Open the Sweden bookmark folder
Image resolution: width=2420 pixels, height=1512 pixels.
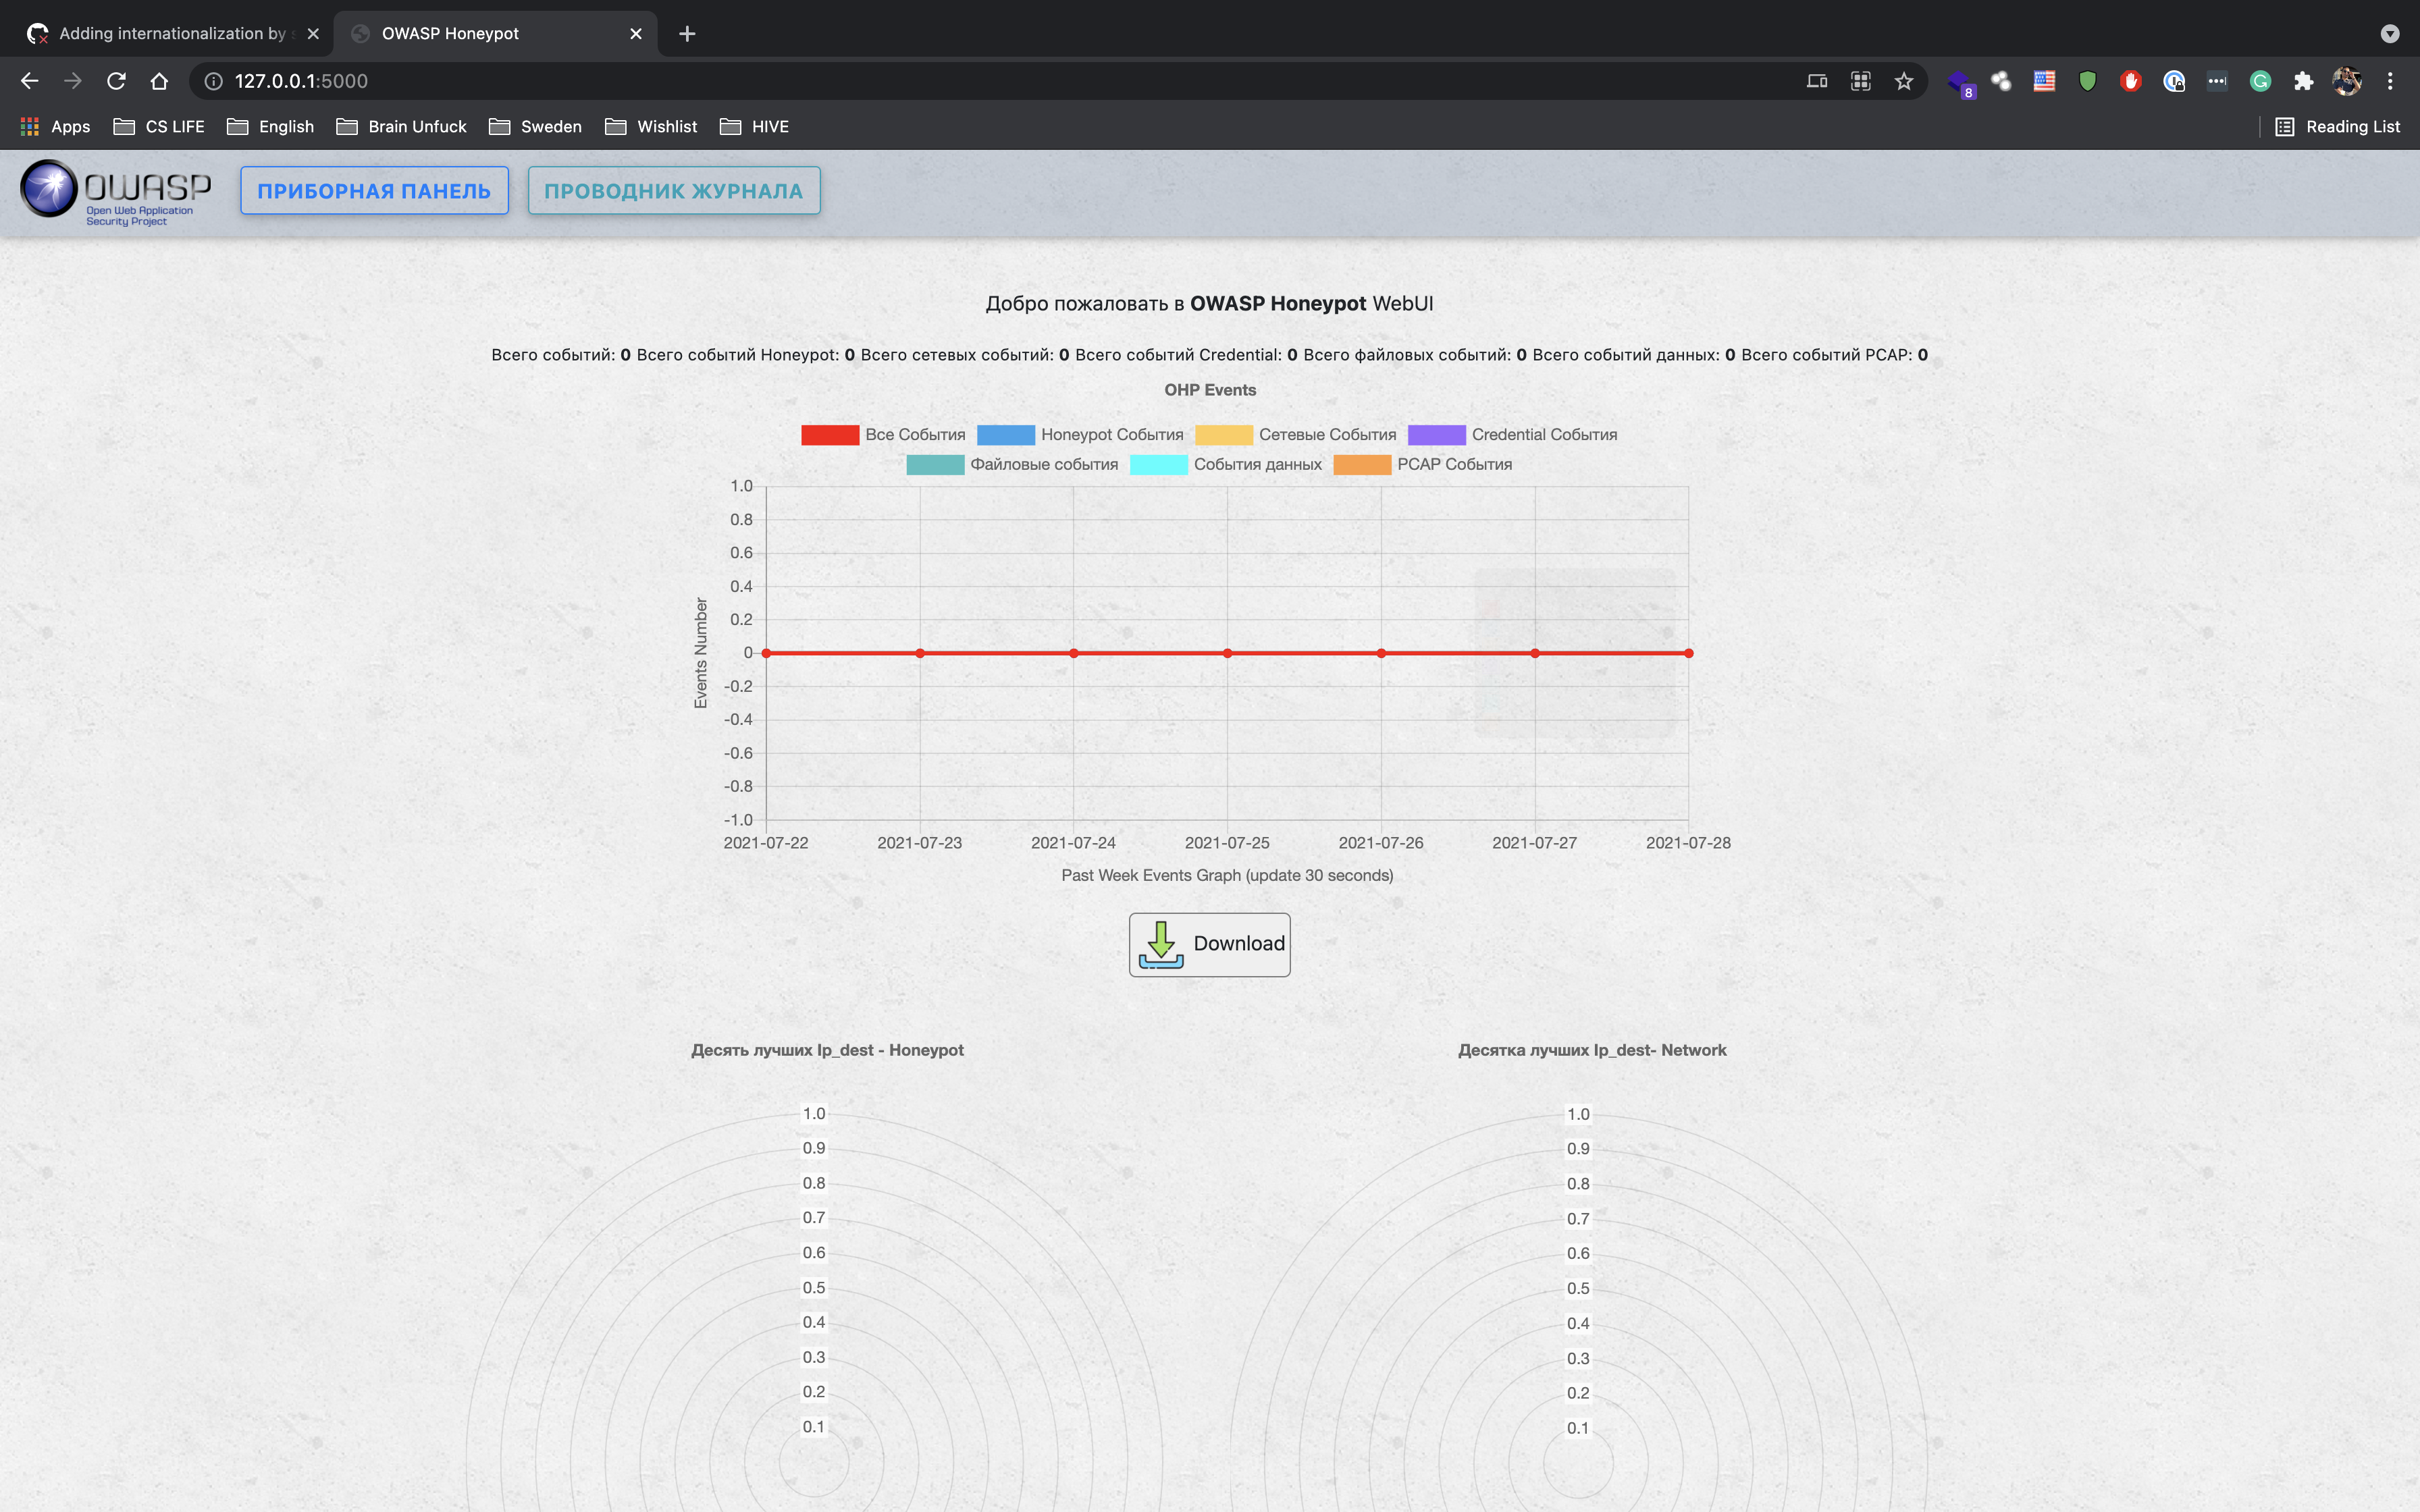535,126
